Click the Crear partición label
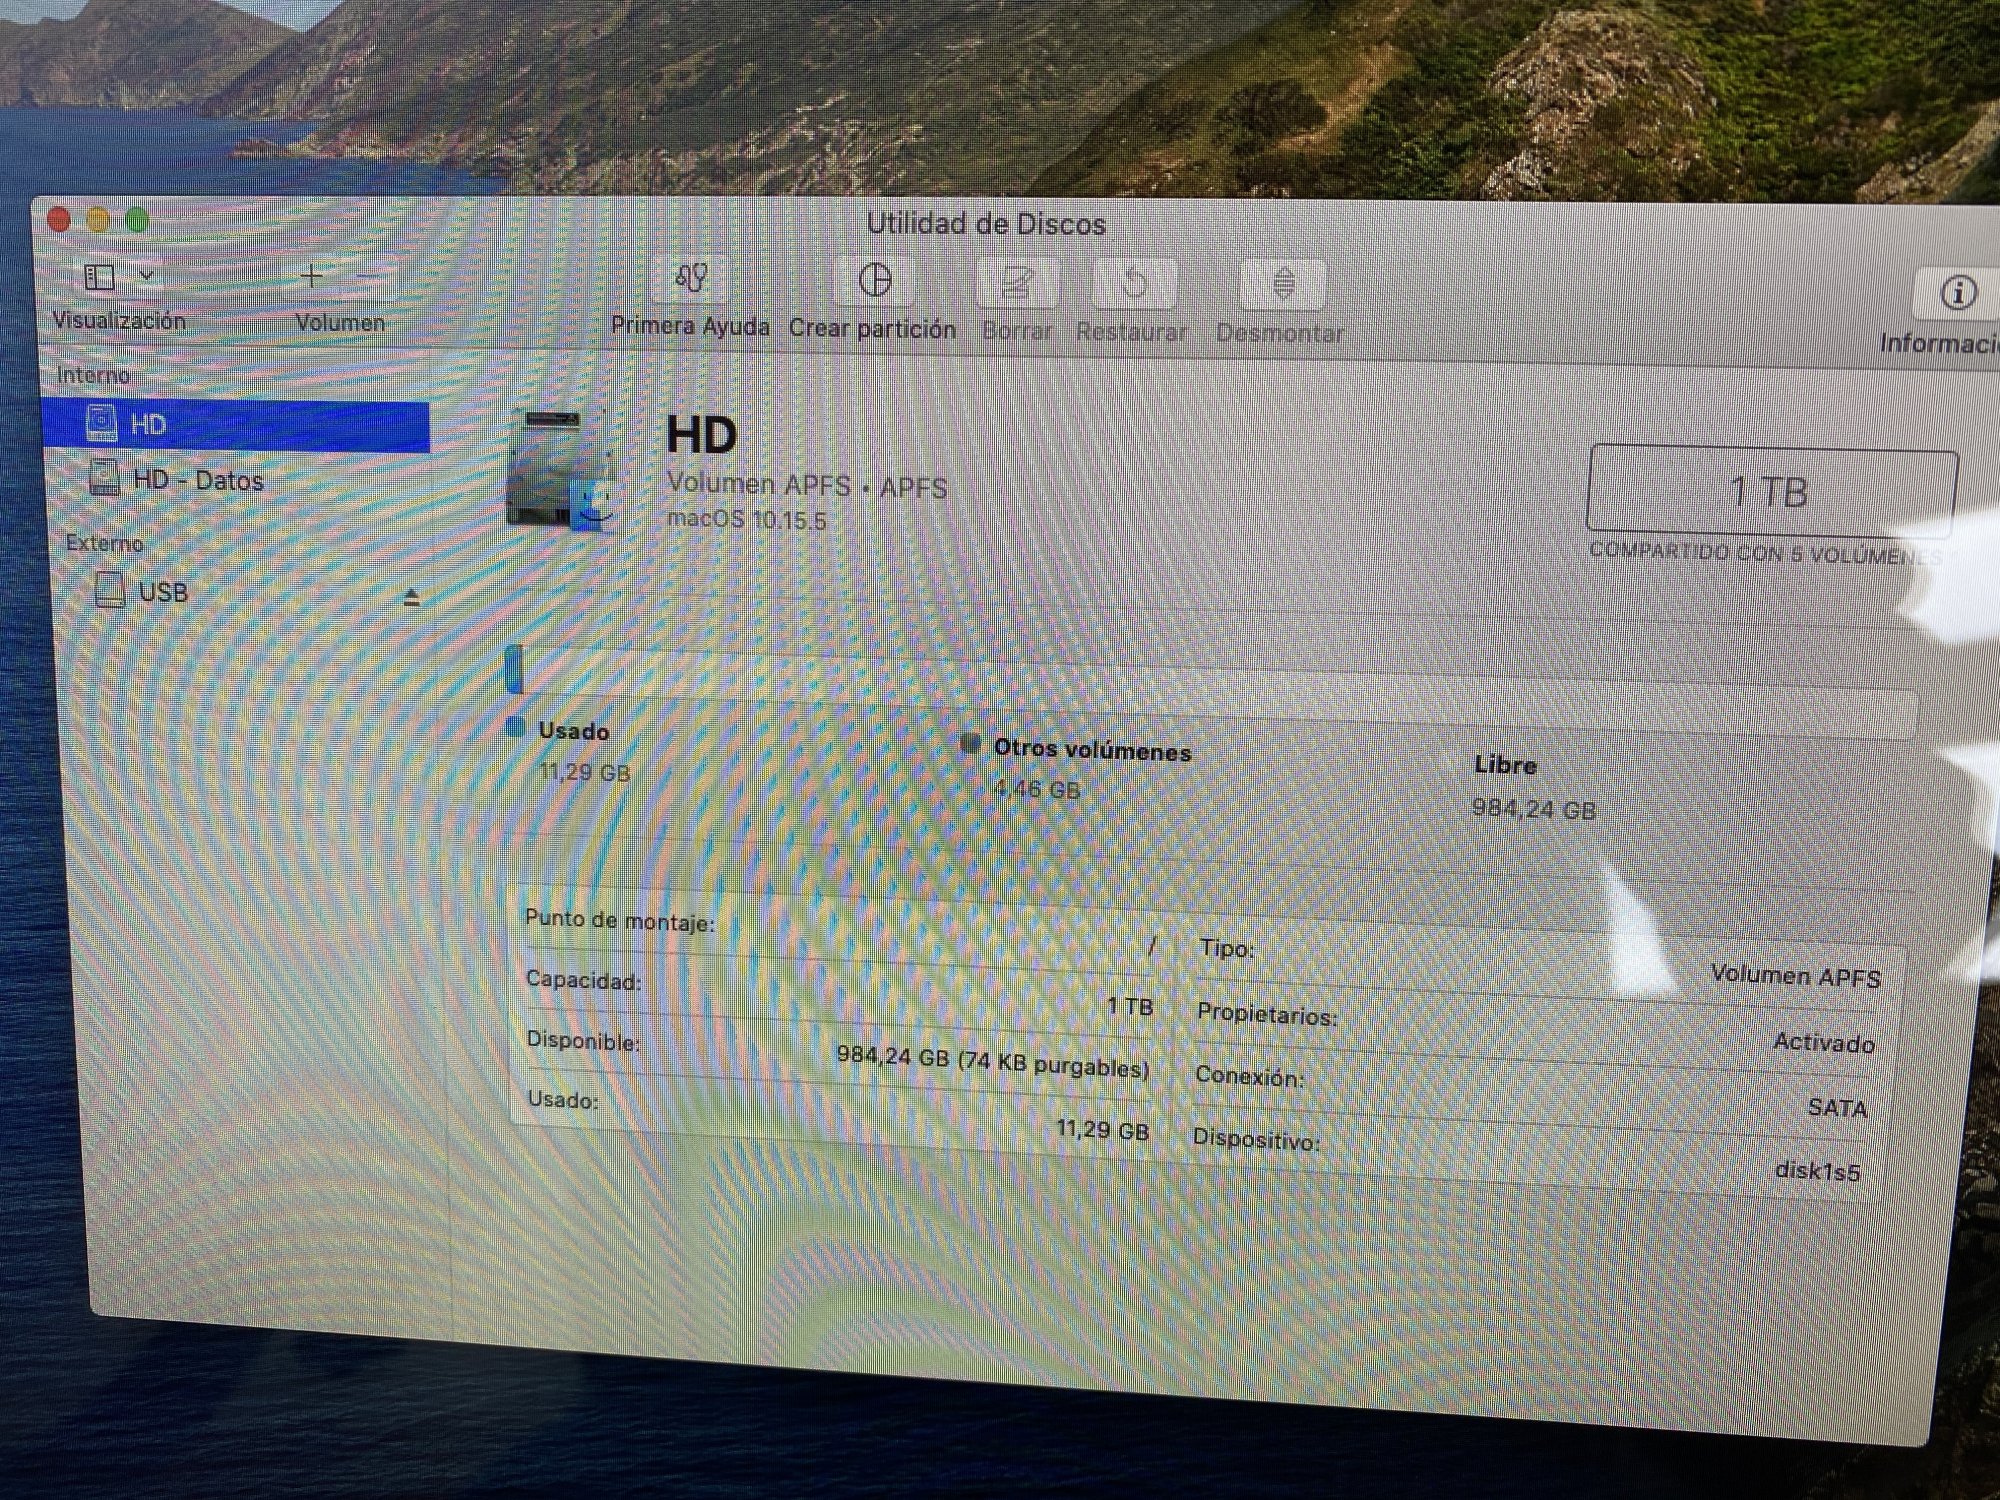Viewport: 2000px width, 1500px height. coord(872,329)
